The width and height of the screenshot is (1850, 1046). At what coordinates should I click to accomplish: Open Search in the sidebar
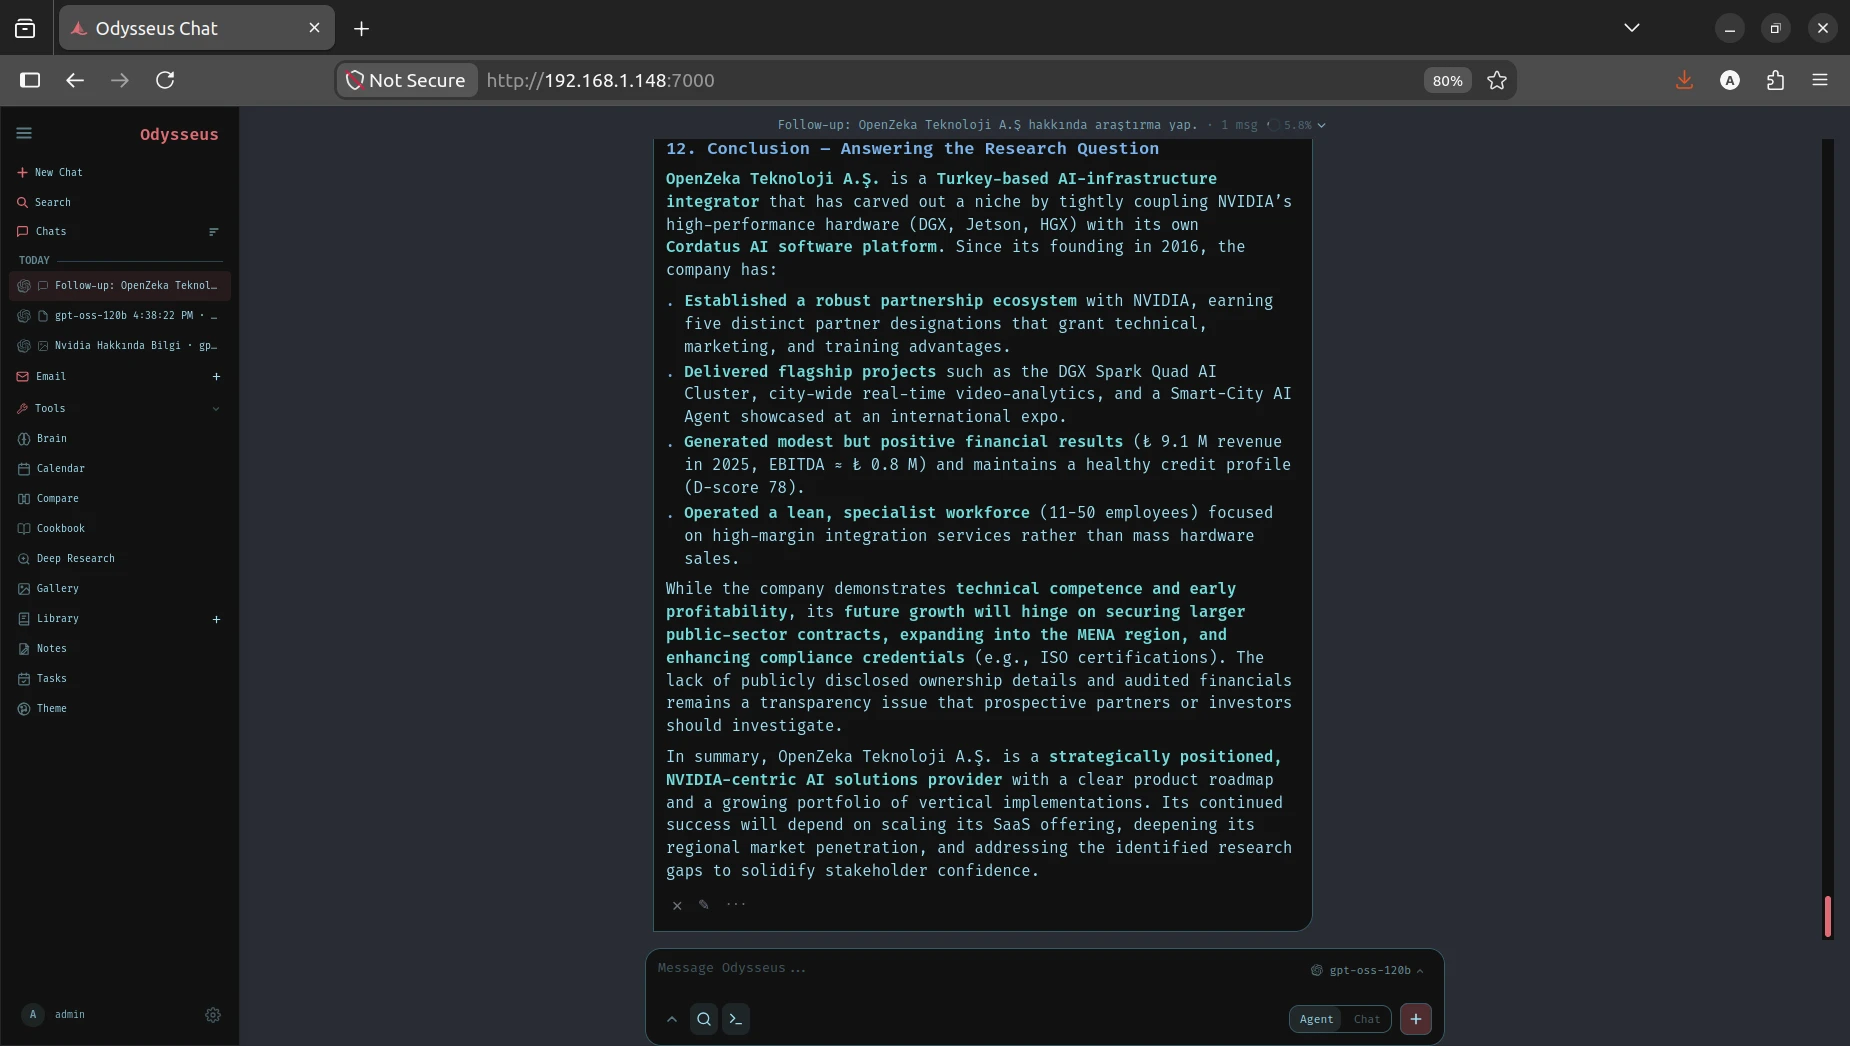[x=44, y=202]
